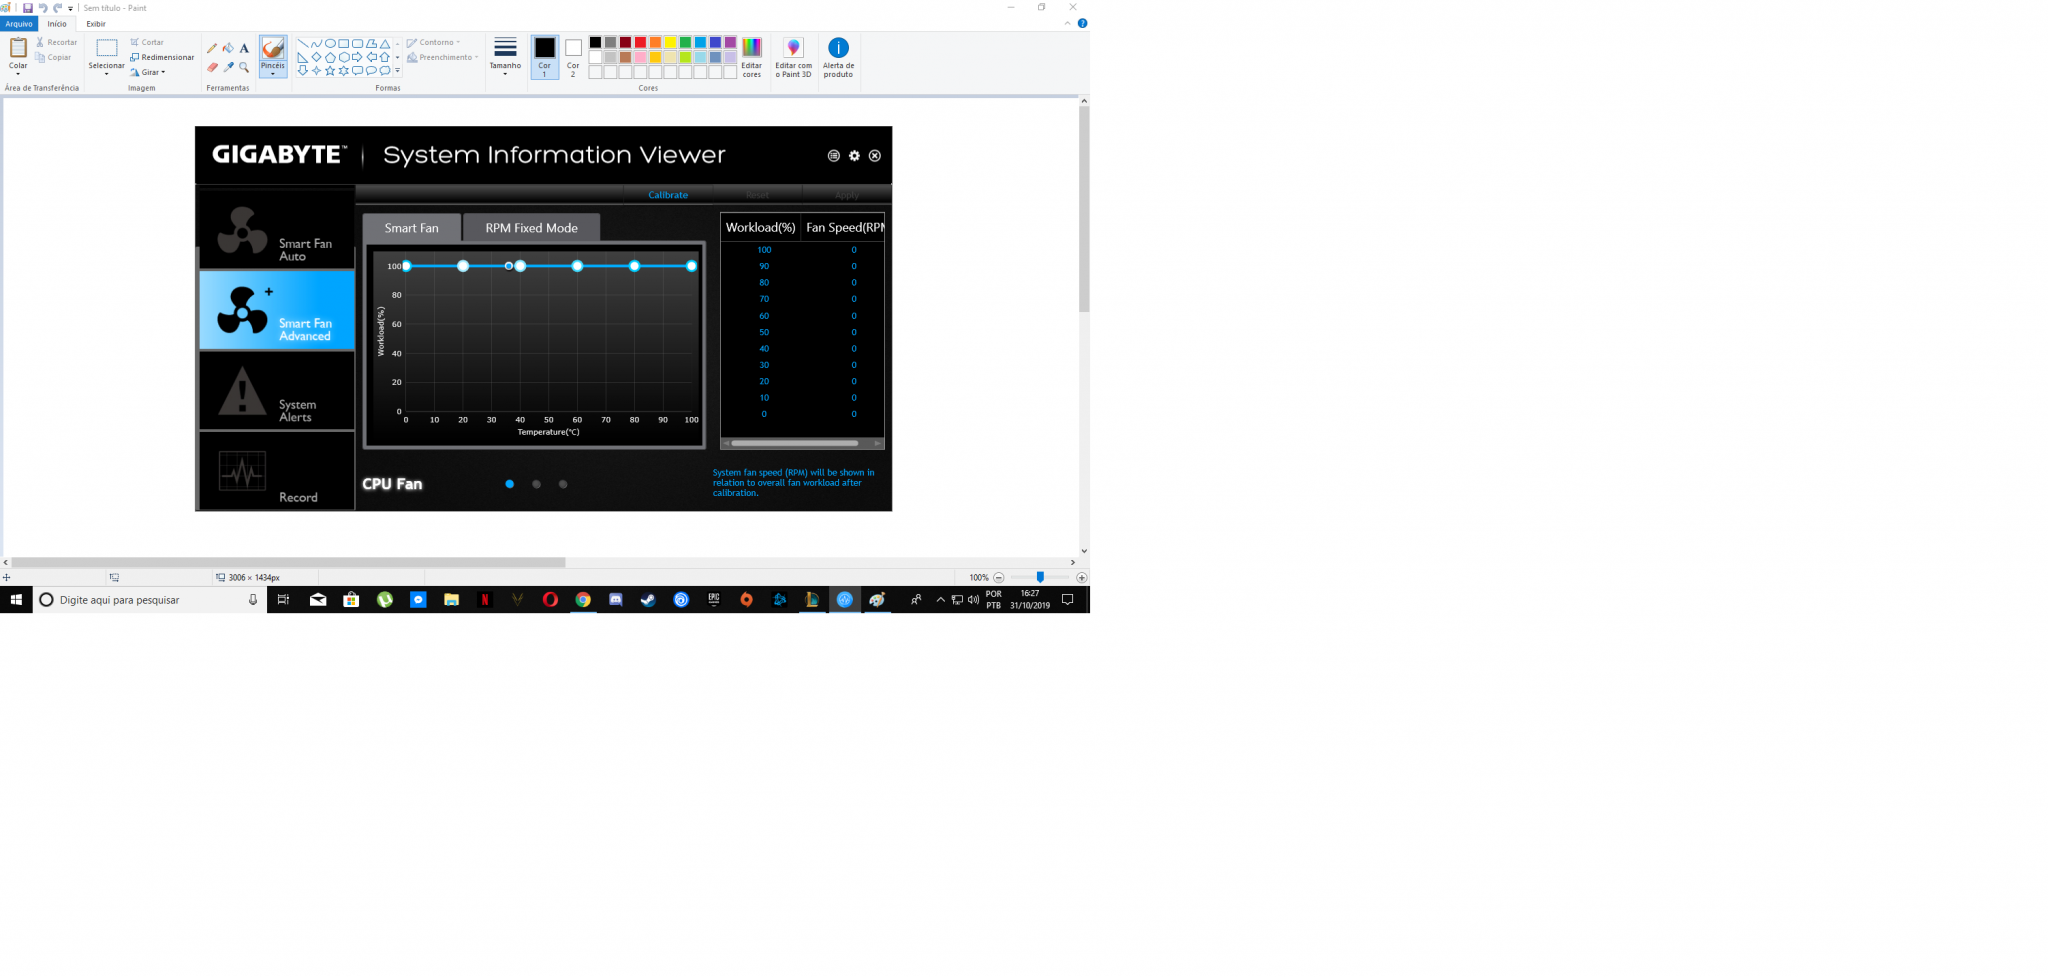Select the Fill bucket tool
Image resolution: width=2048 pixels, height=977 pixels.
tap(228, 48)
